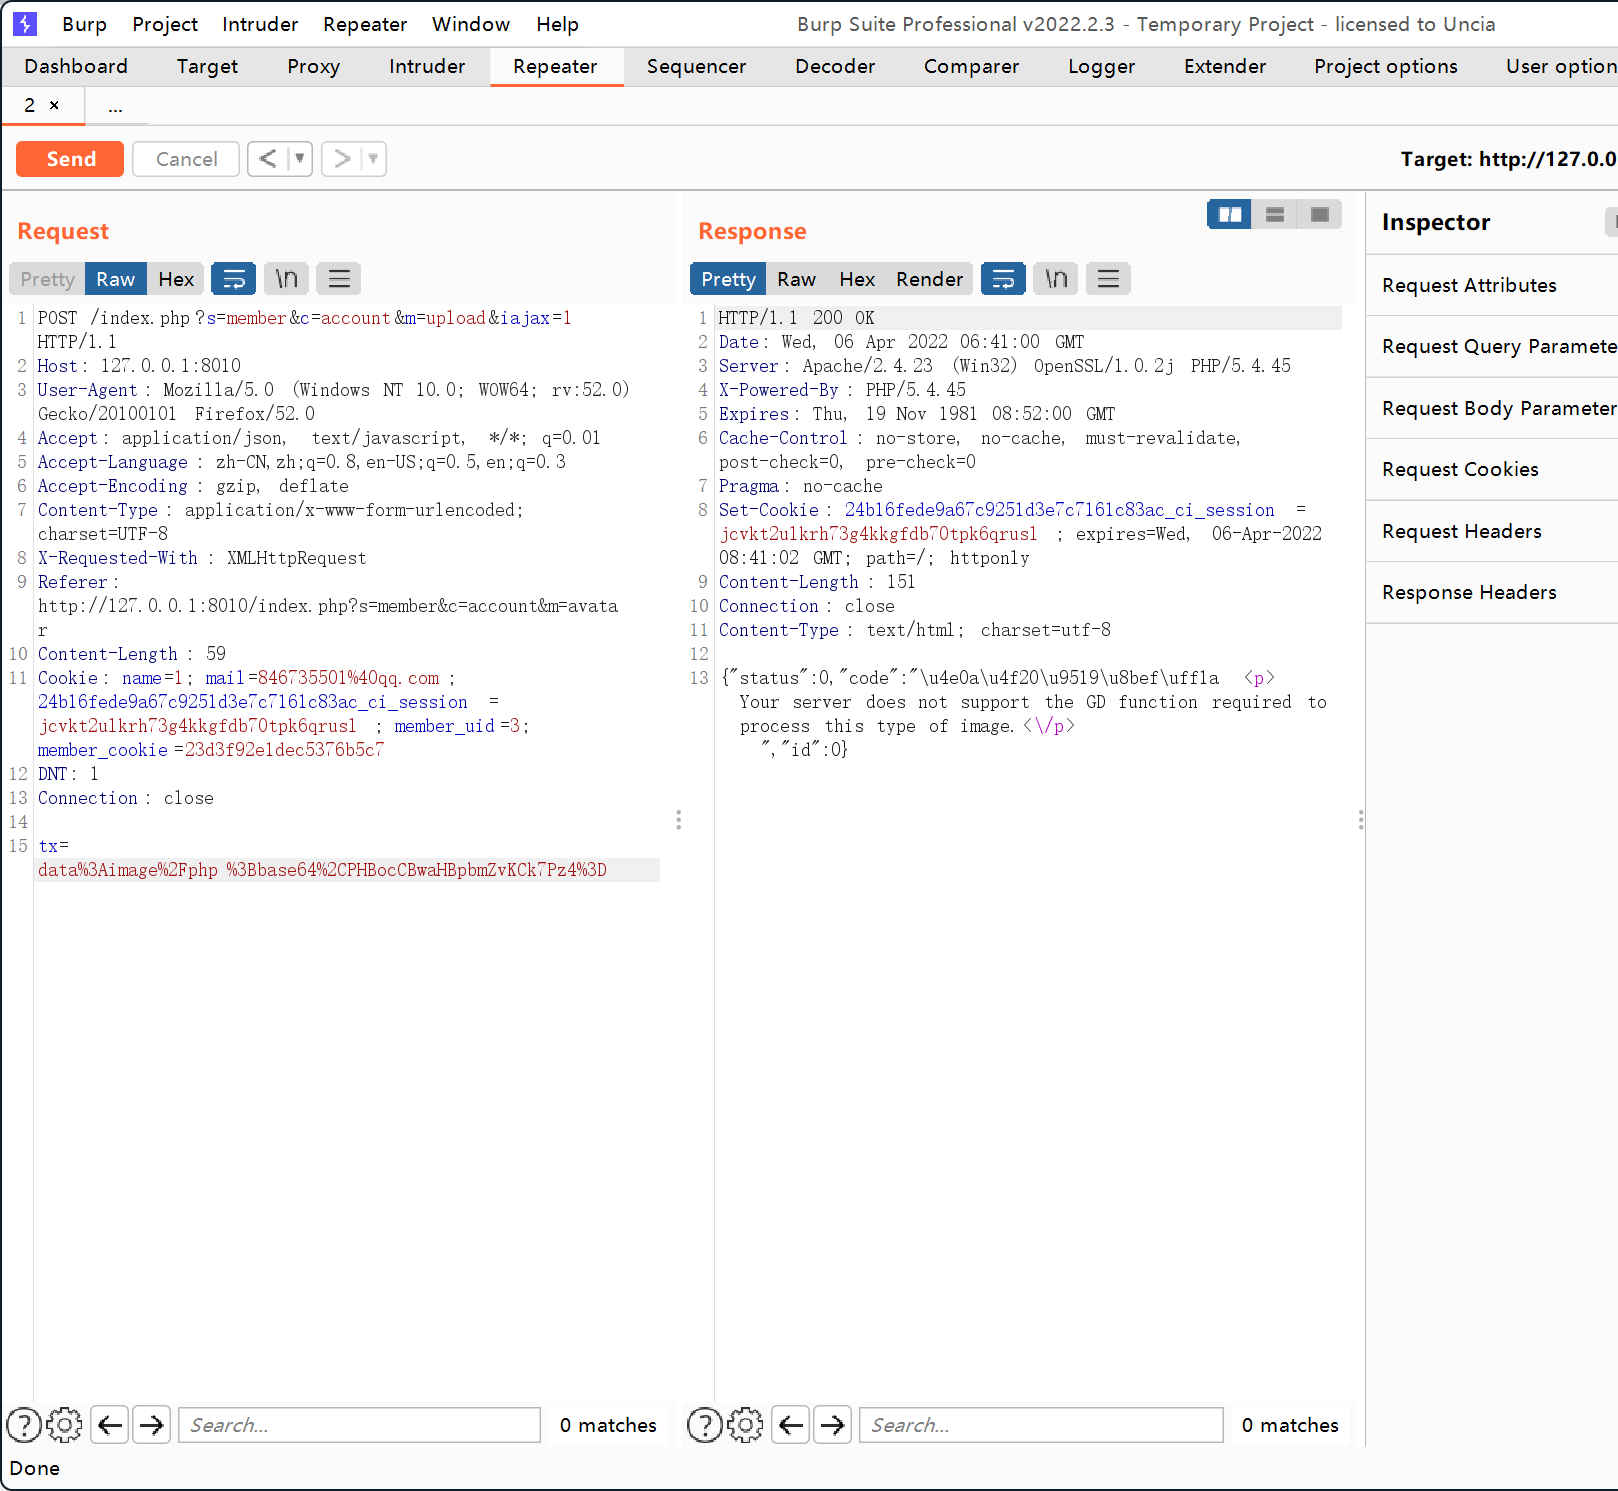1618x1491 pixels.
Task: Jump to next Response search match
Action: pos(833,1425)
